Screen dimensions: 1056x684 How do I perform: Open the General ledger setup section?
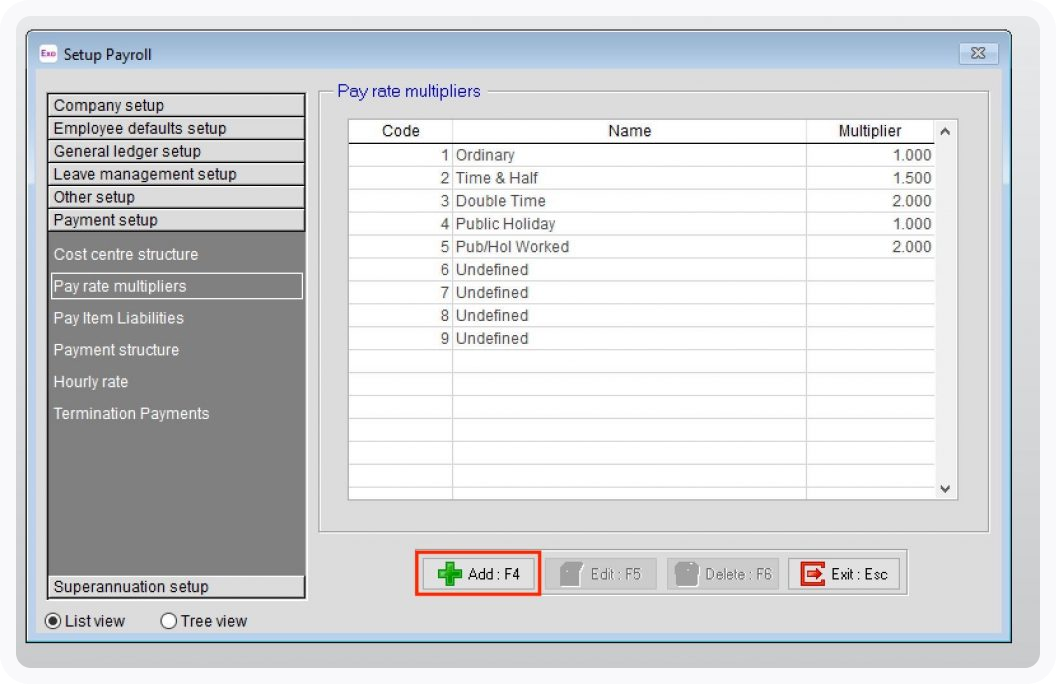[x=176, y=151]
